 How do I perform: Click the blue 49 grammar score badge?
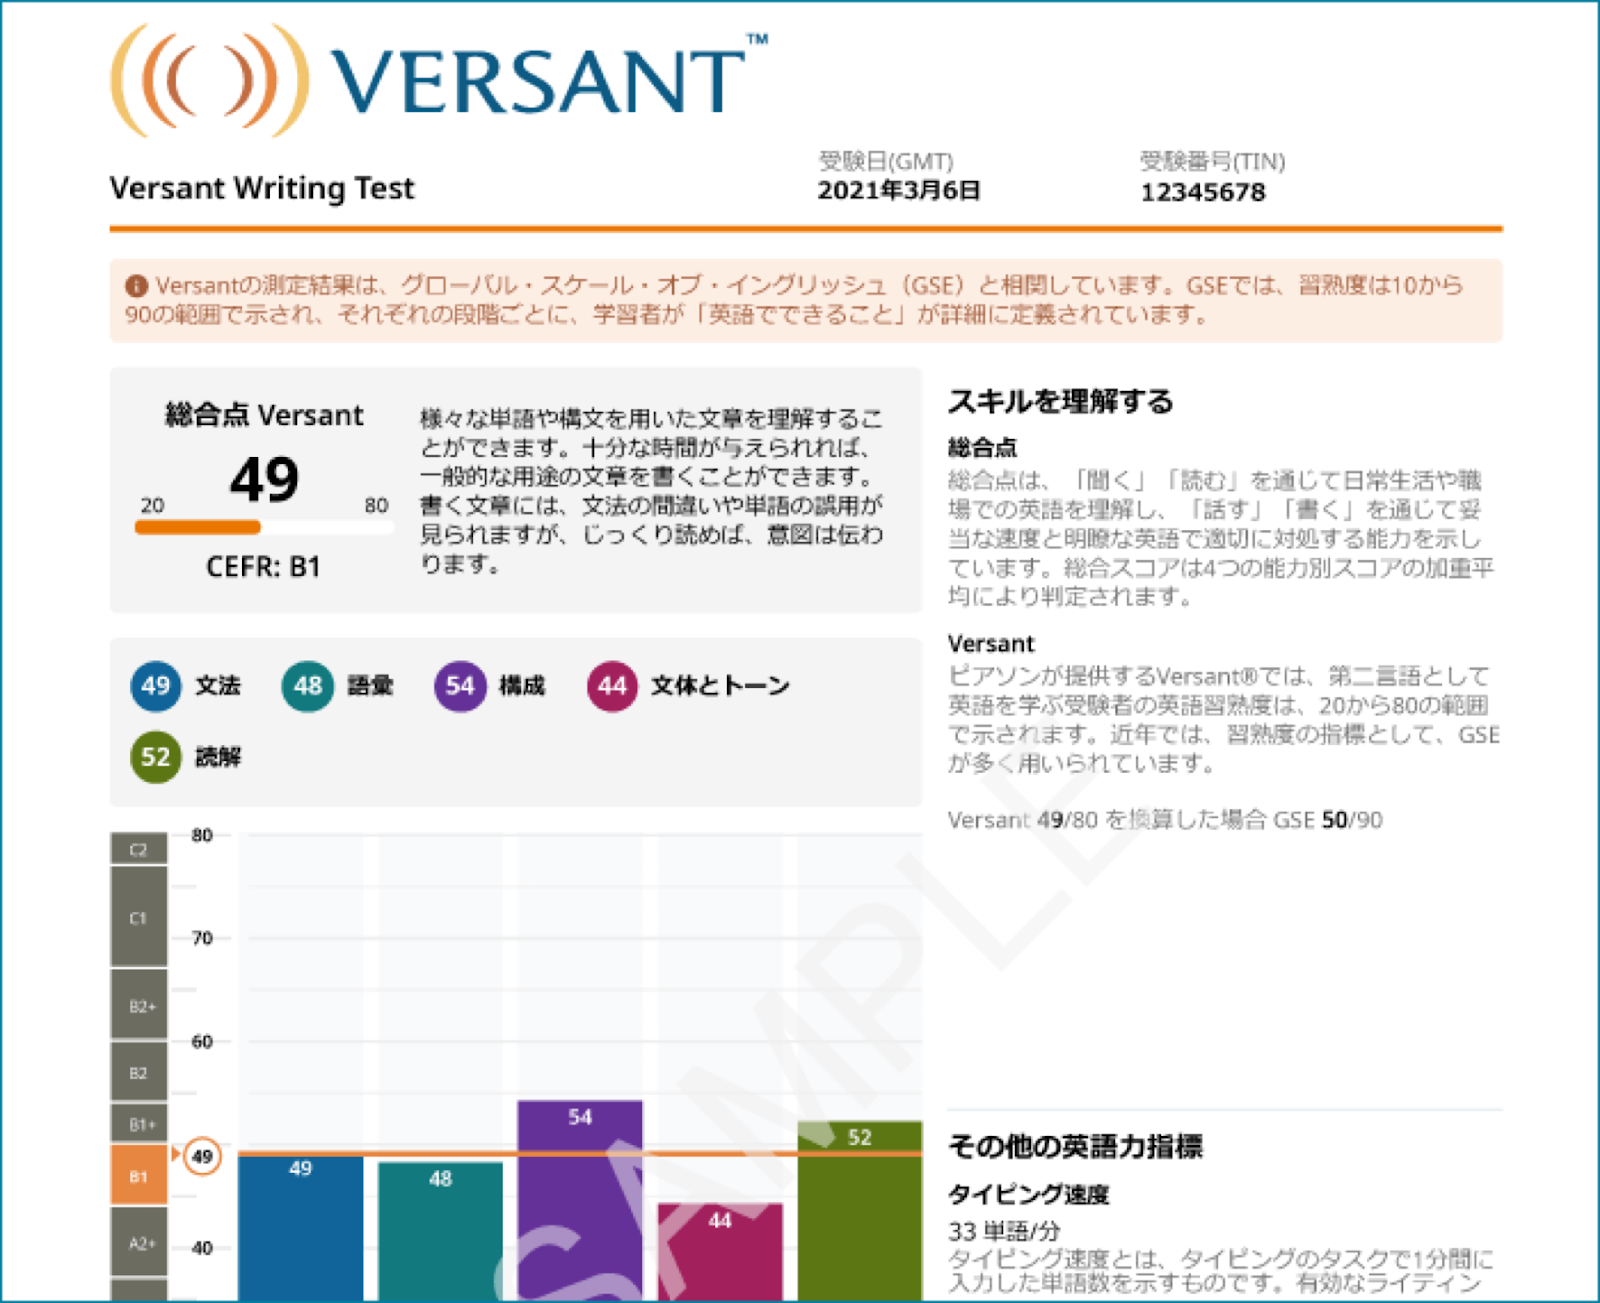[155, 686]
